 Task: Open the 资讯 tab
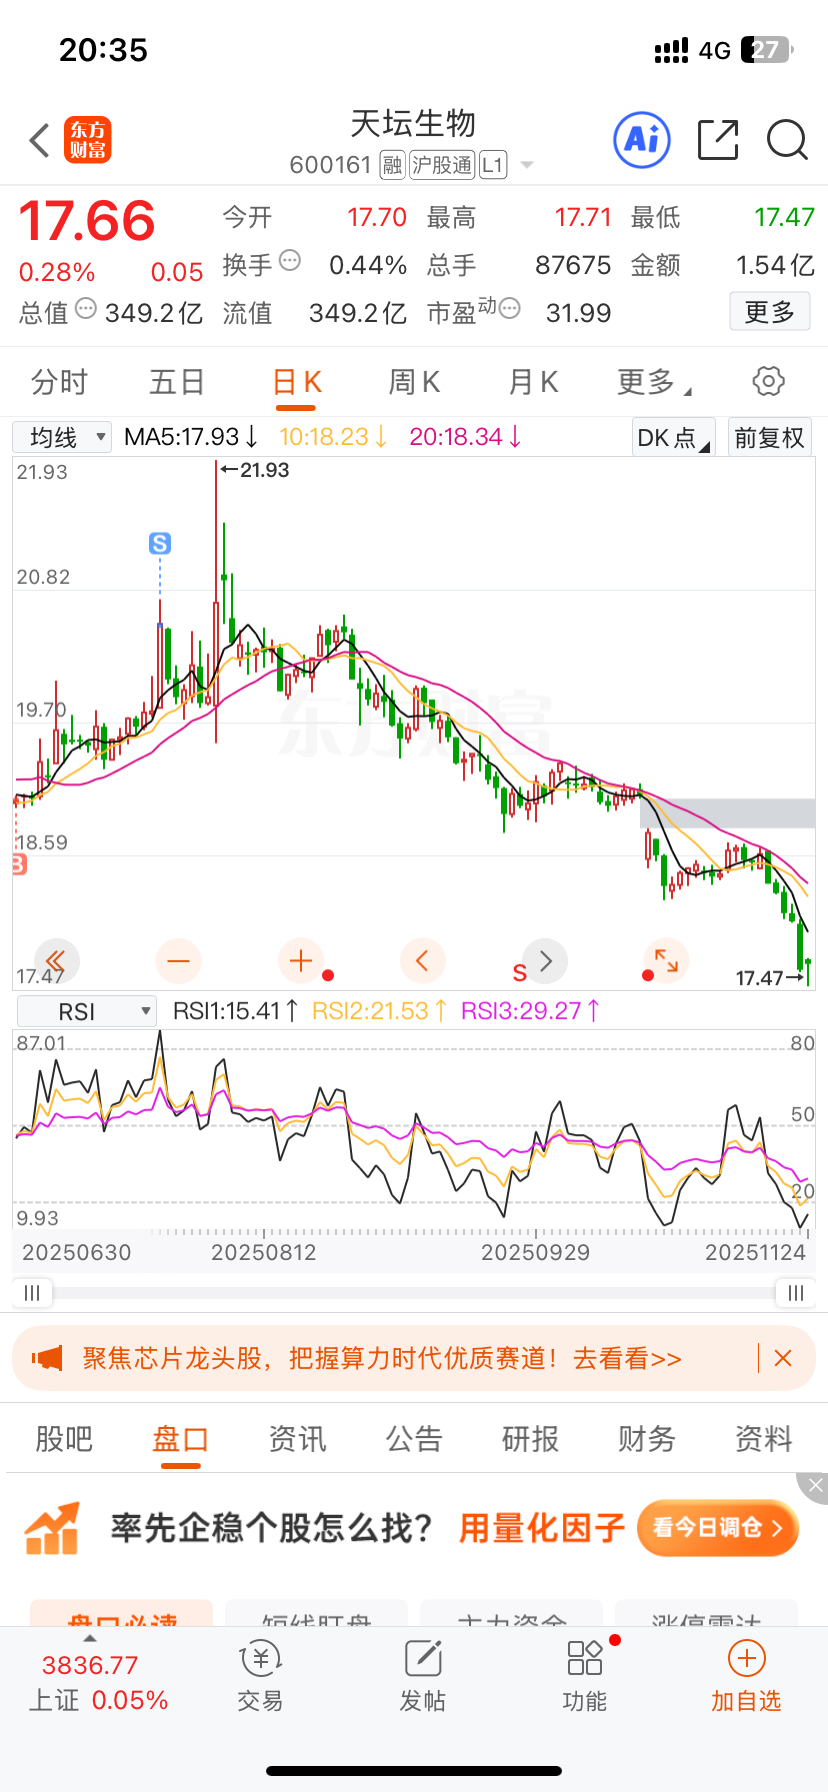pos(297,1439)
